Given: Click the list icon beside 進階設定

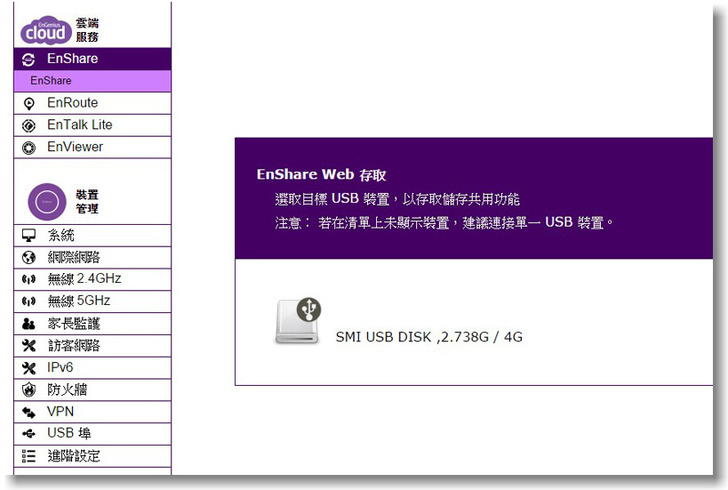Looking at the screenshot, I should [29, 456].
